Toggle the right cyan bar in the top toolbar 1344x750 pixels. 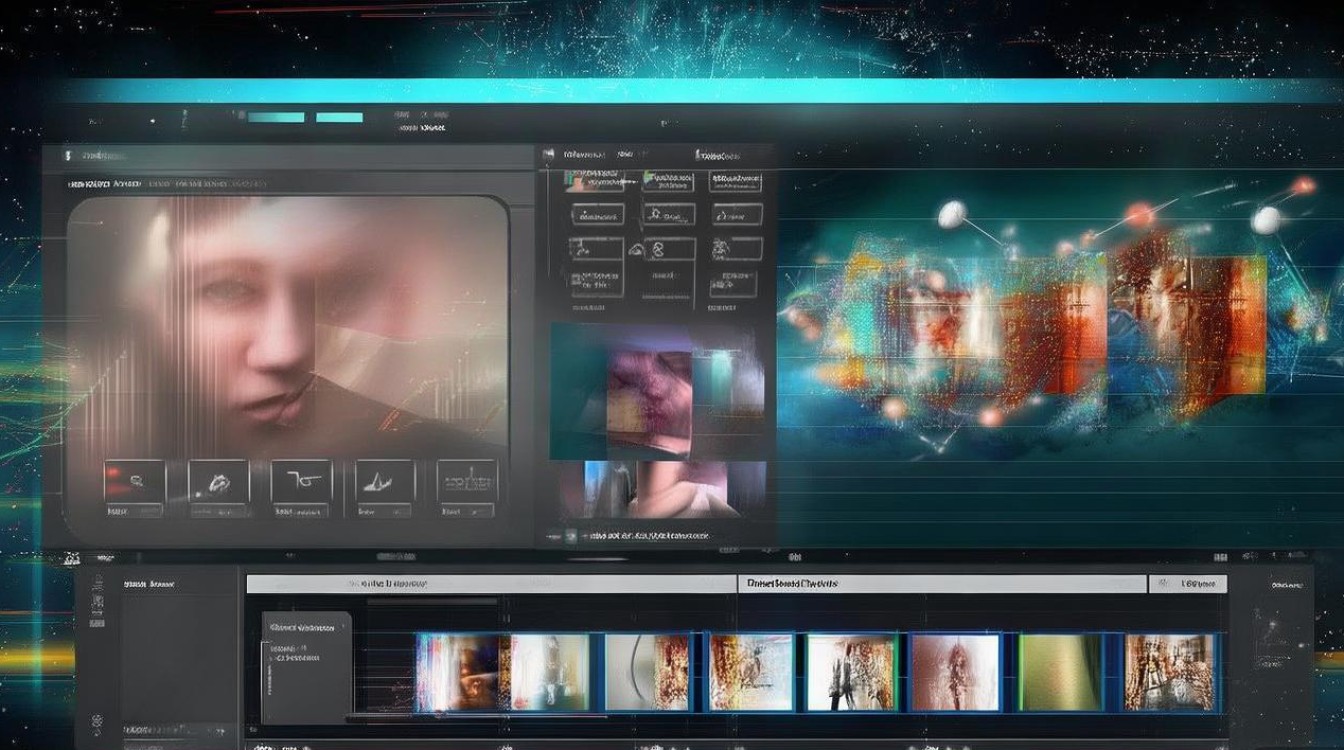coord(339,117)
